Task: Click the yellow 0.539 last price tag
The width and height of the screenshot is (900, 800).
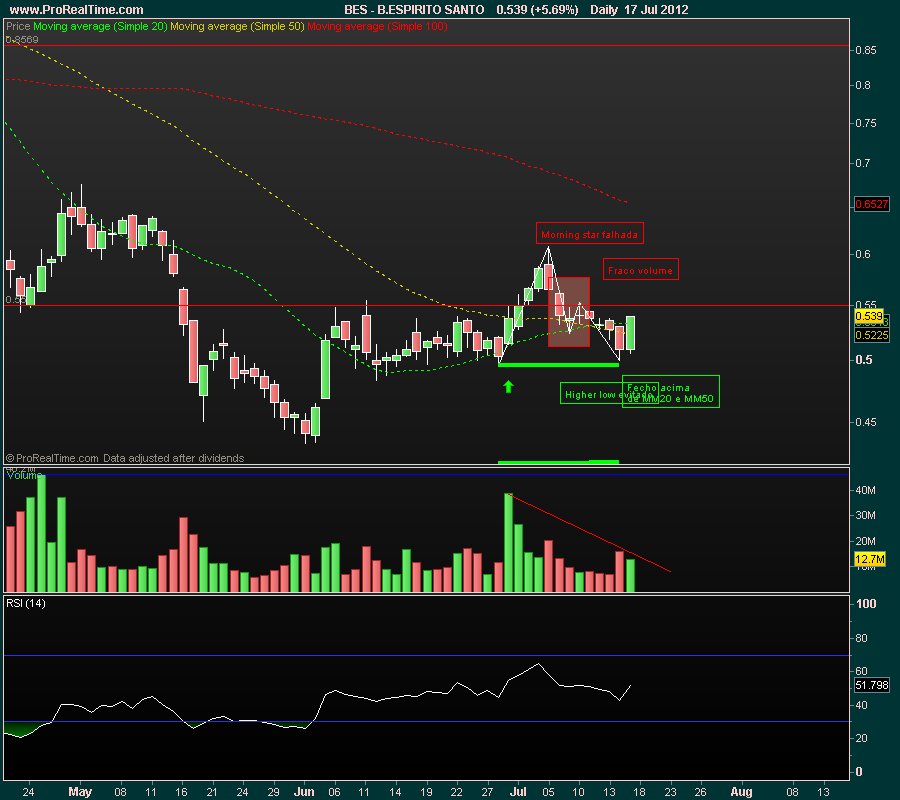Action: coord(869,316)
